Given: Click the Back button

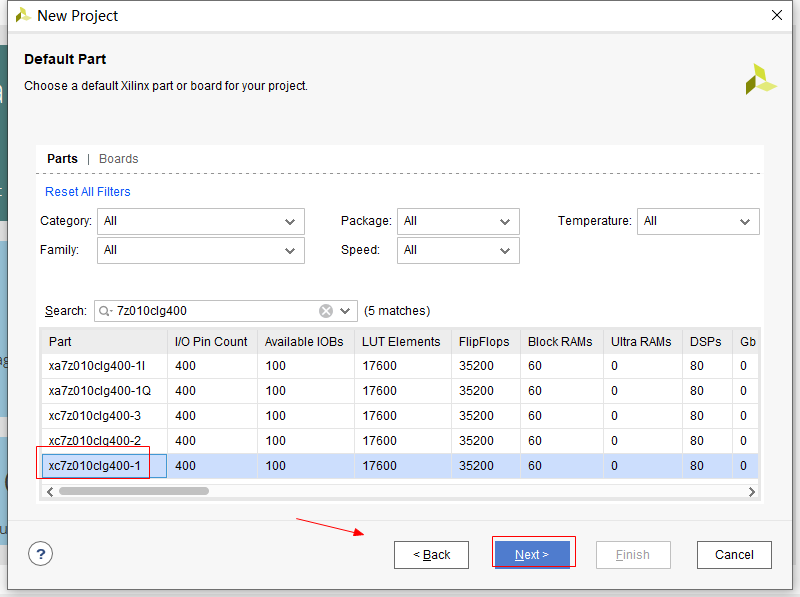Looking at the screenshot, I should [x=431, y=555].
